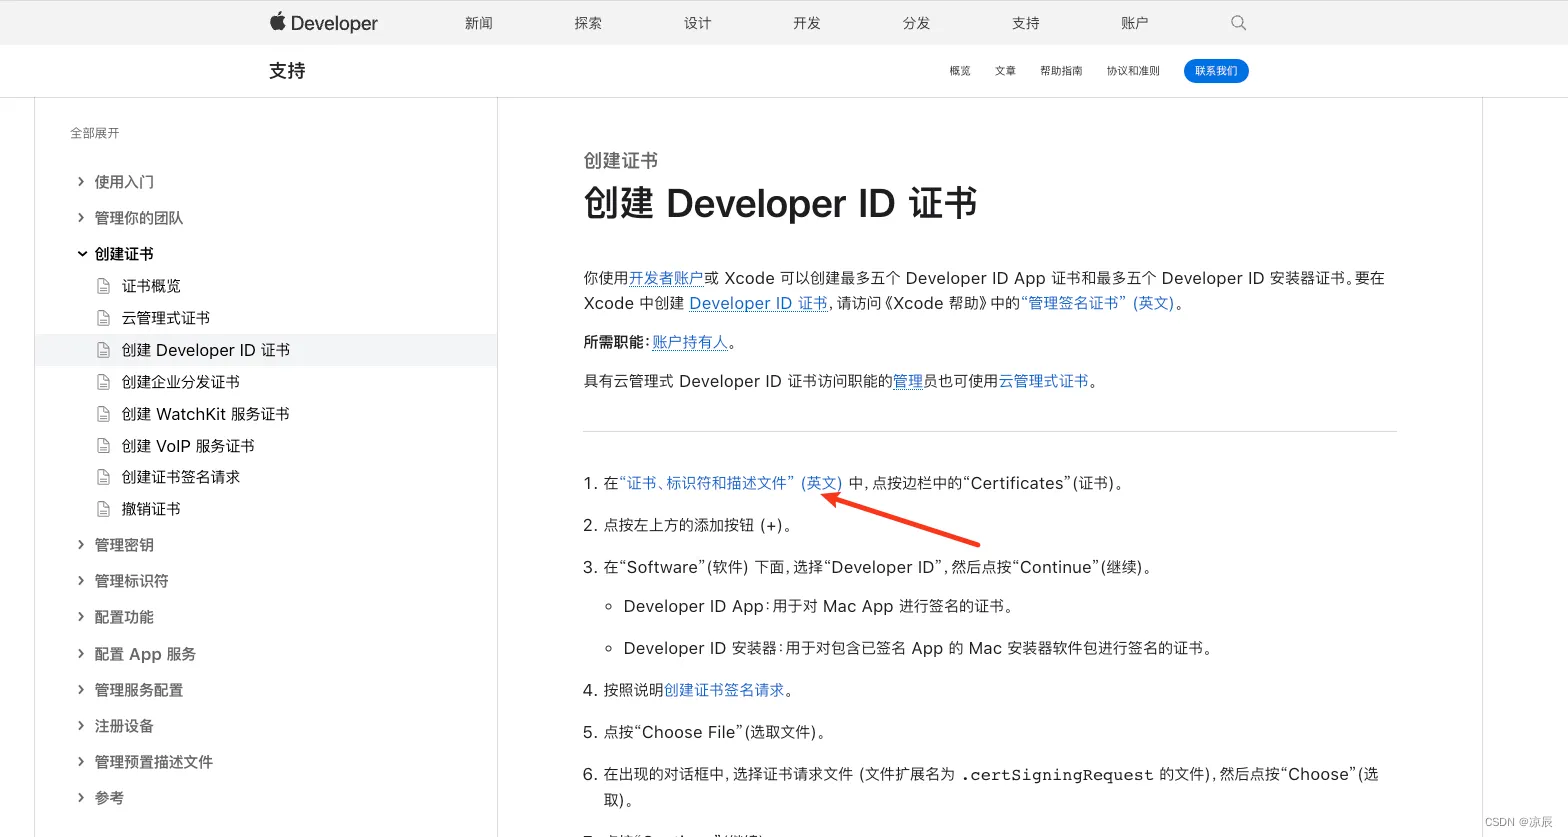The height and width of the screenshot is (837, 1568).
Task: Expand the 管理标识符 section chevron
Action: [x=81, y=580]
